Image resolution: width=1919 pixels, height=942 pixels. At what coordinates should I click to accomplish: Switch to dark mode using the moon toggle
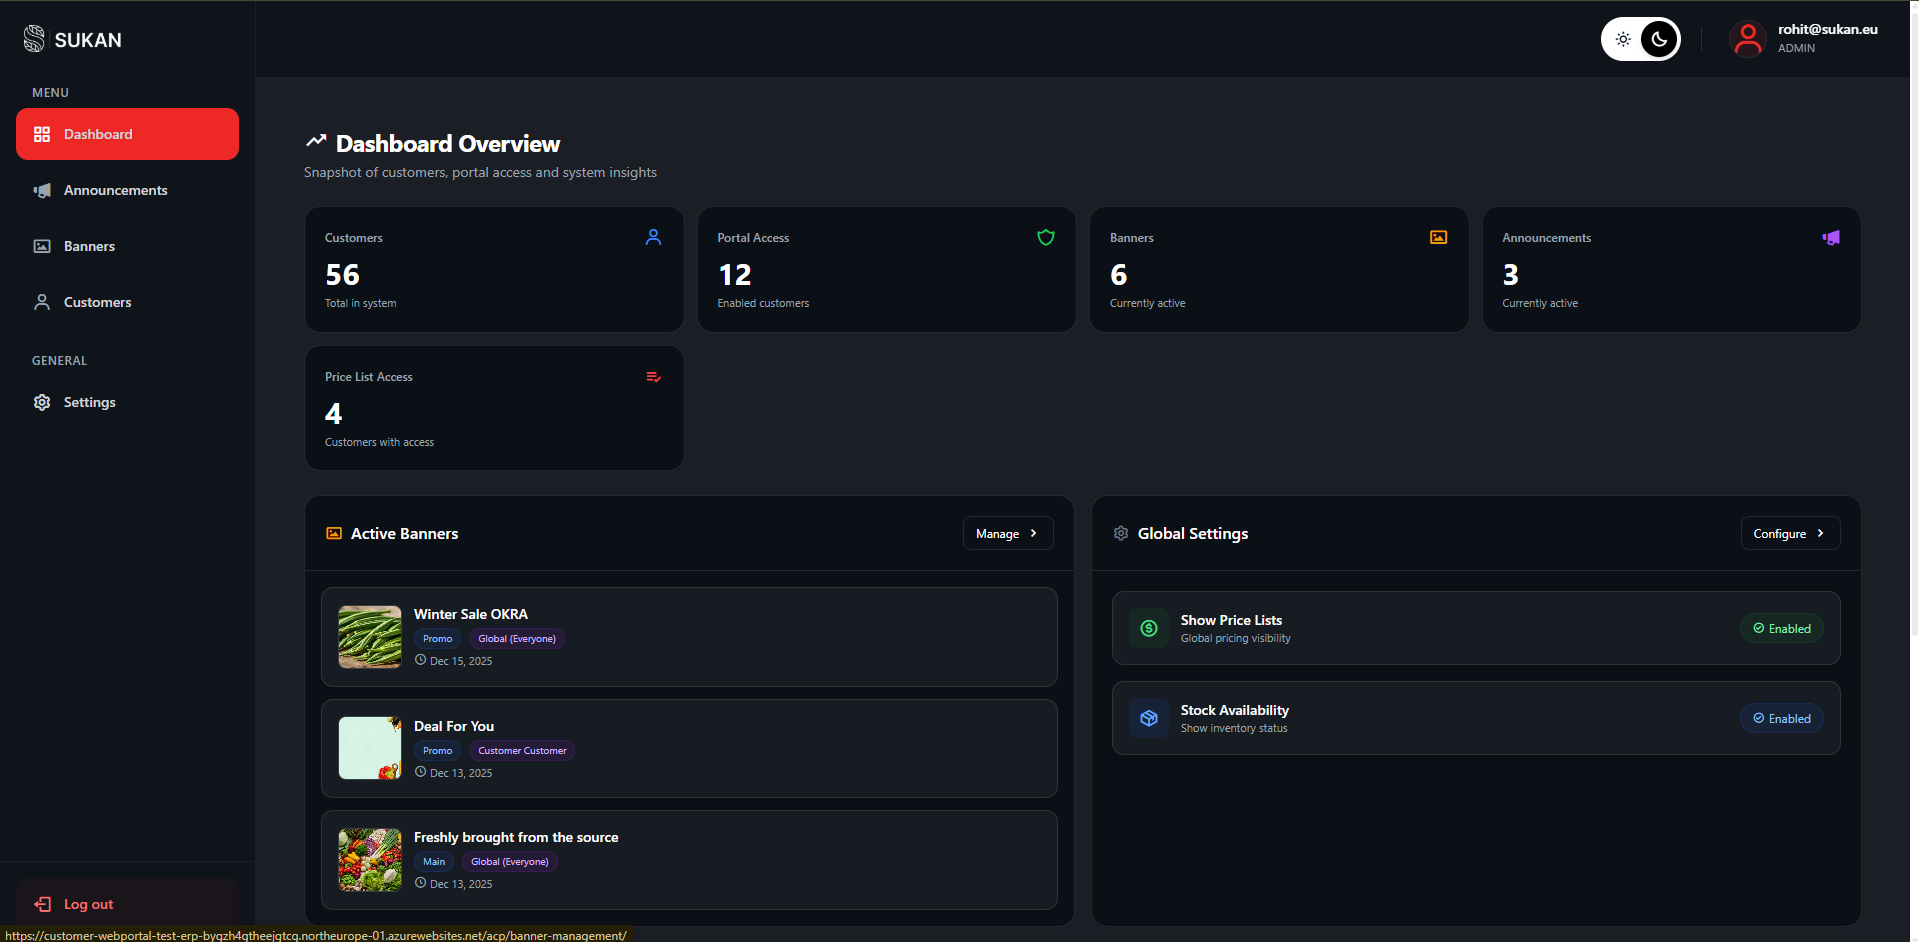coord(1659,39)
